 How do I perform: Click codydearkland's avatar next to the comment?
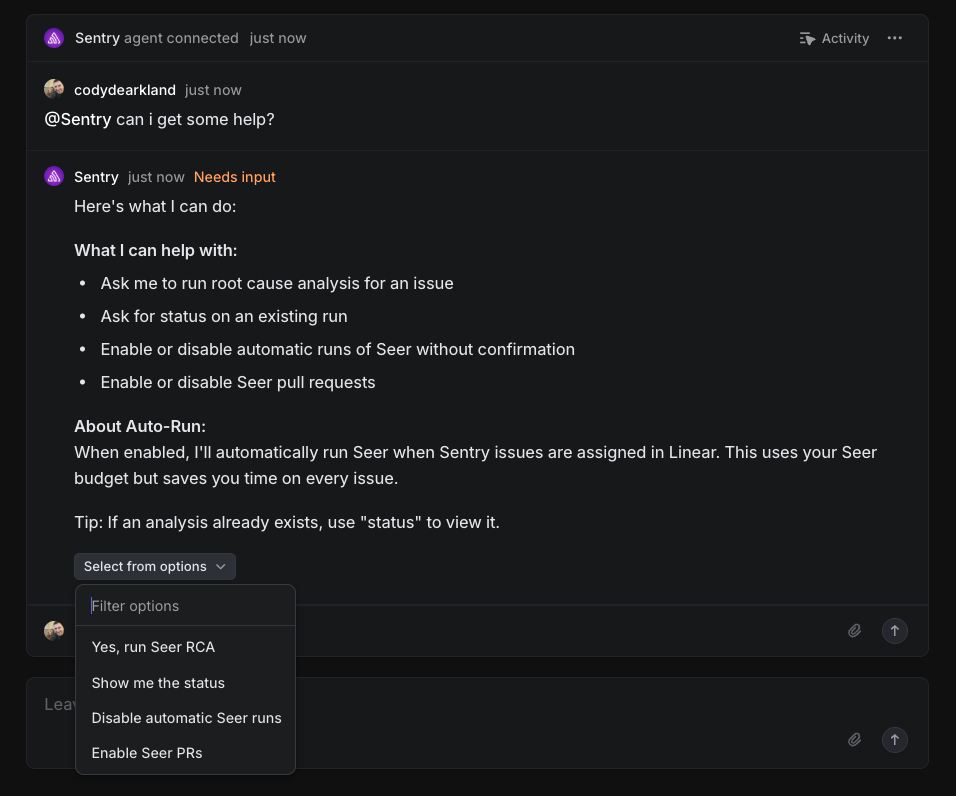coord(54,89)
